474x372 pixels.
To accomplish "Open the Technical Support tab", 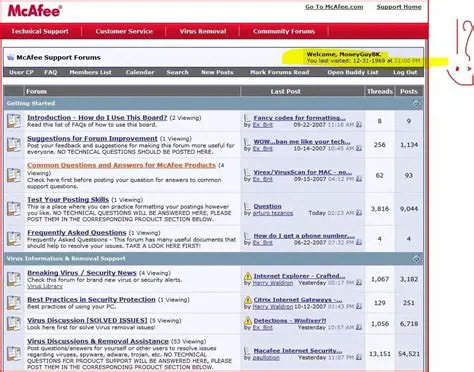I will [x=40, y=31].
